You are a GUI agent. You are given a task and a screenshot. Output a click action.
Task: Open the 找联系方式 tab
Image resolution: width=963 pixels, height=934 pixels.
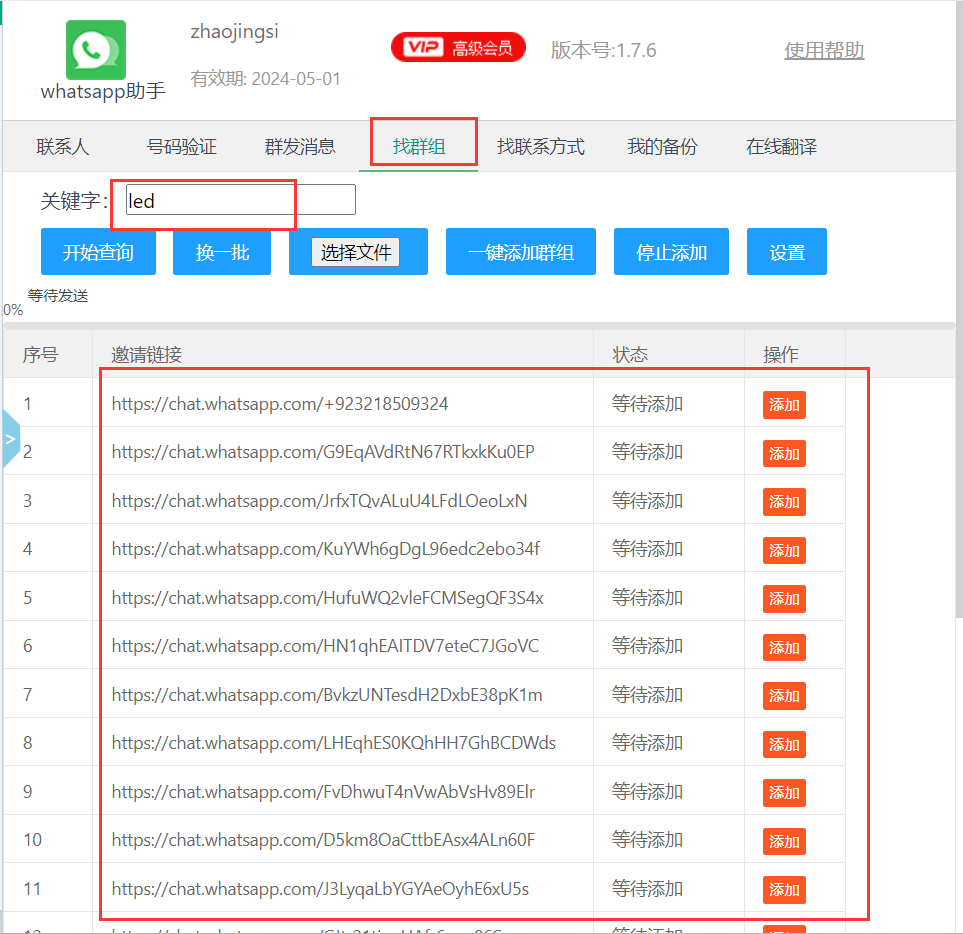coord(540,147)
